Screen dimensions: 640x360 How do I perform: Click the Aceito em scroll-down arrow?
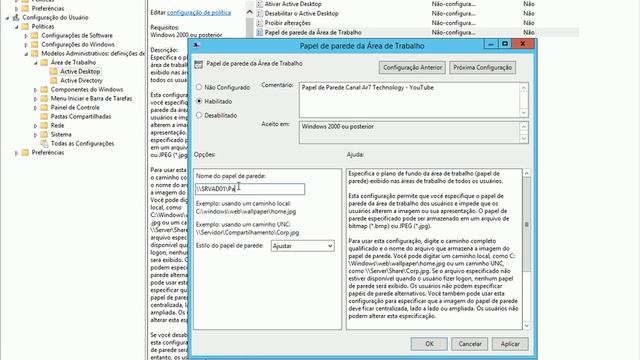click(x=524, y=139)
